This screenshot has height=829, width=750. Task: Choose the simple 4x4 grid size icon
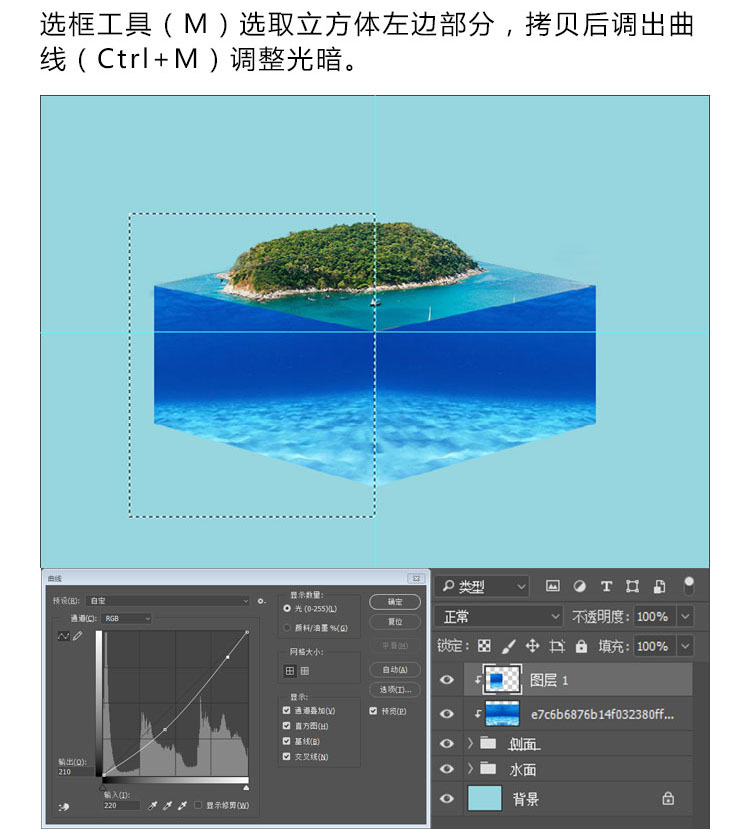point(290,671)
